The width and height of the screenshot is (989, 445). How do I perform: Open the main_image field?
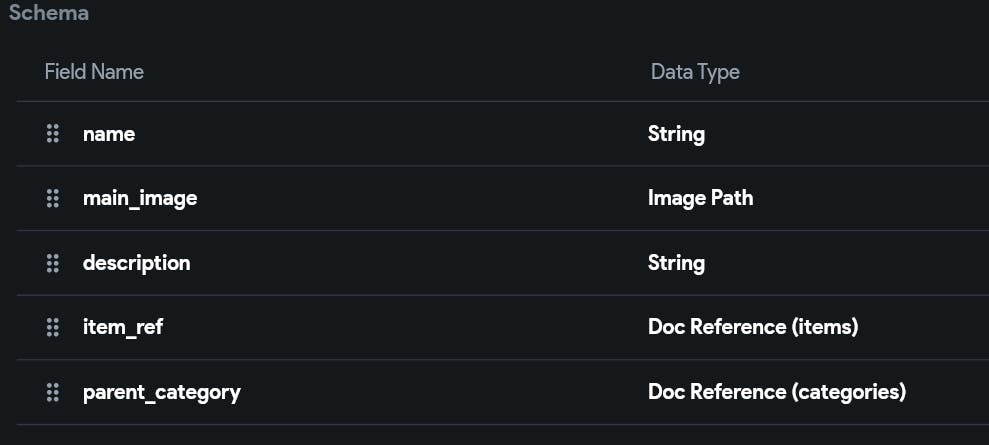[140, 198]
